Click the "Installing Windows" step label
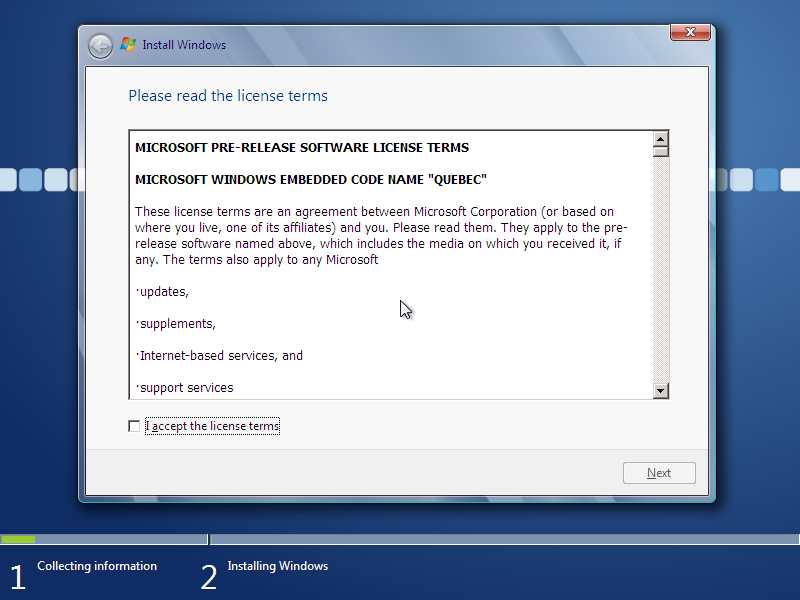This screenshot has width=800, height=600. coord(278,566)
